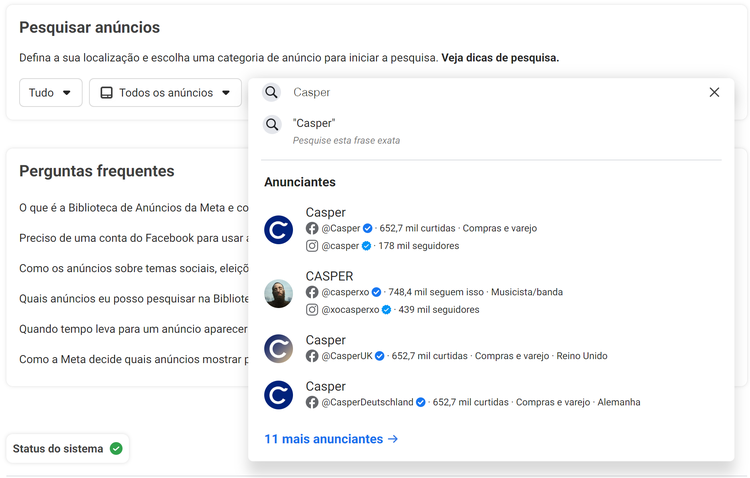This screenshot has height=478, width=750.
Task: Click "178 mil seguidores" text
Action: tap(419, 246)
